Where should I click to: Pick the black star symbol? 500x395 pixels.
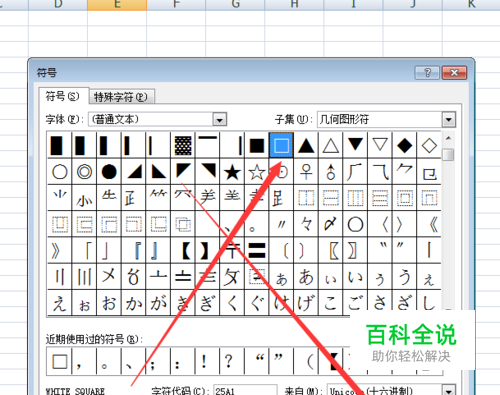pos(232,172)
